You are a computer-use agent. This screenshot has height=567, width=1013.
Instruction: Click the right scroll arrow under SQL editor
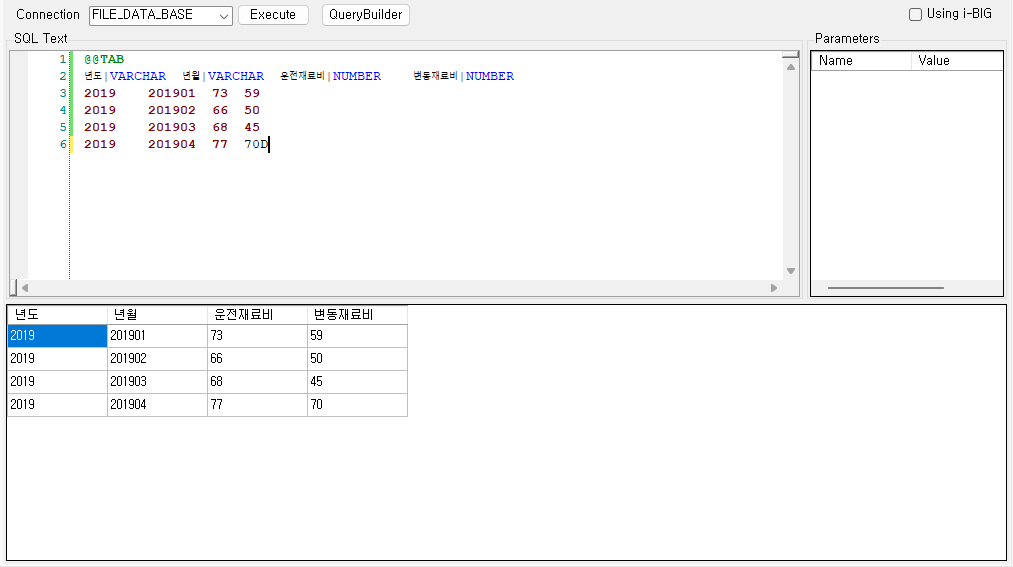pyautogui.click(x=773, y=288)
